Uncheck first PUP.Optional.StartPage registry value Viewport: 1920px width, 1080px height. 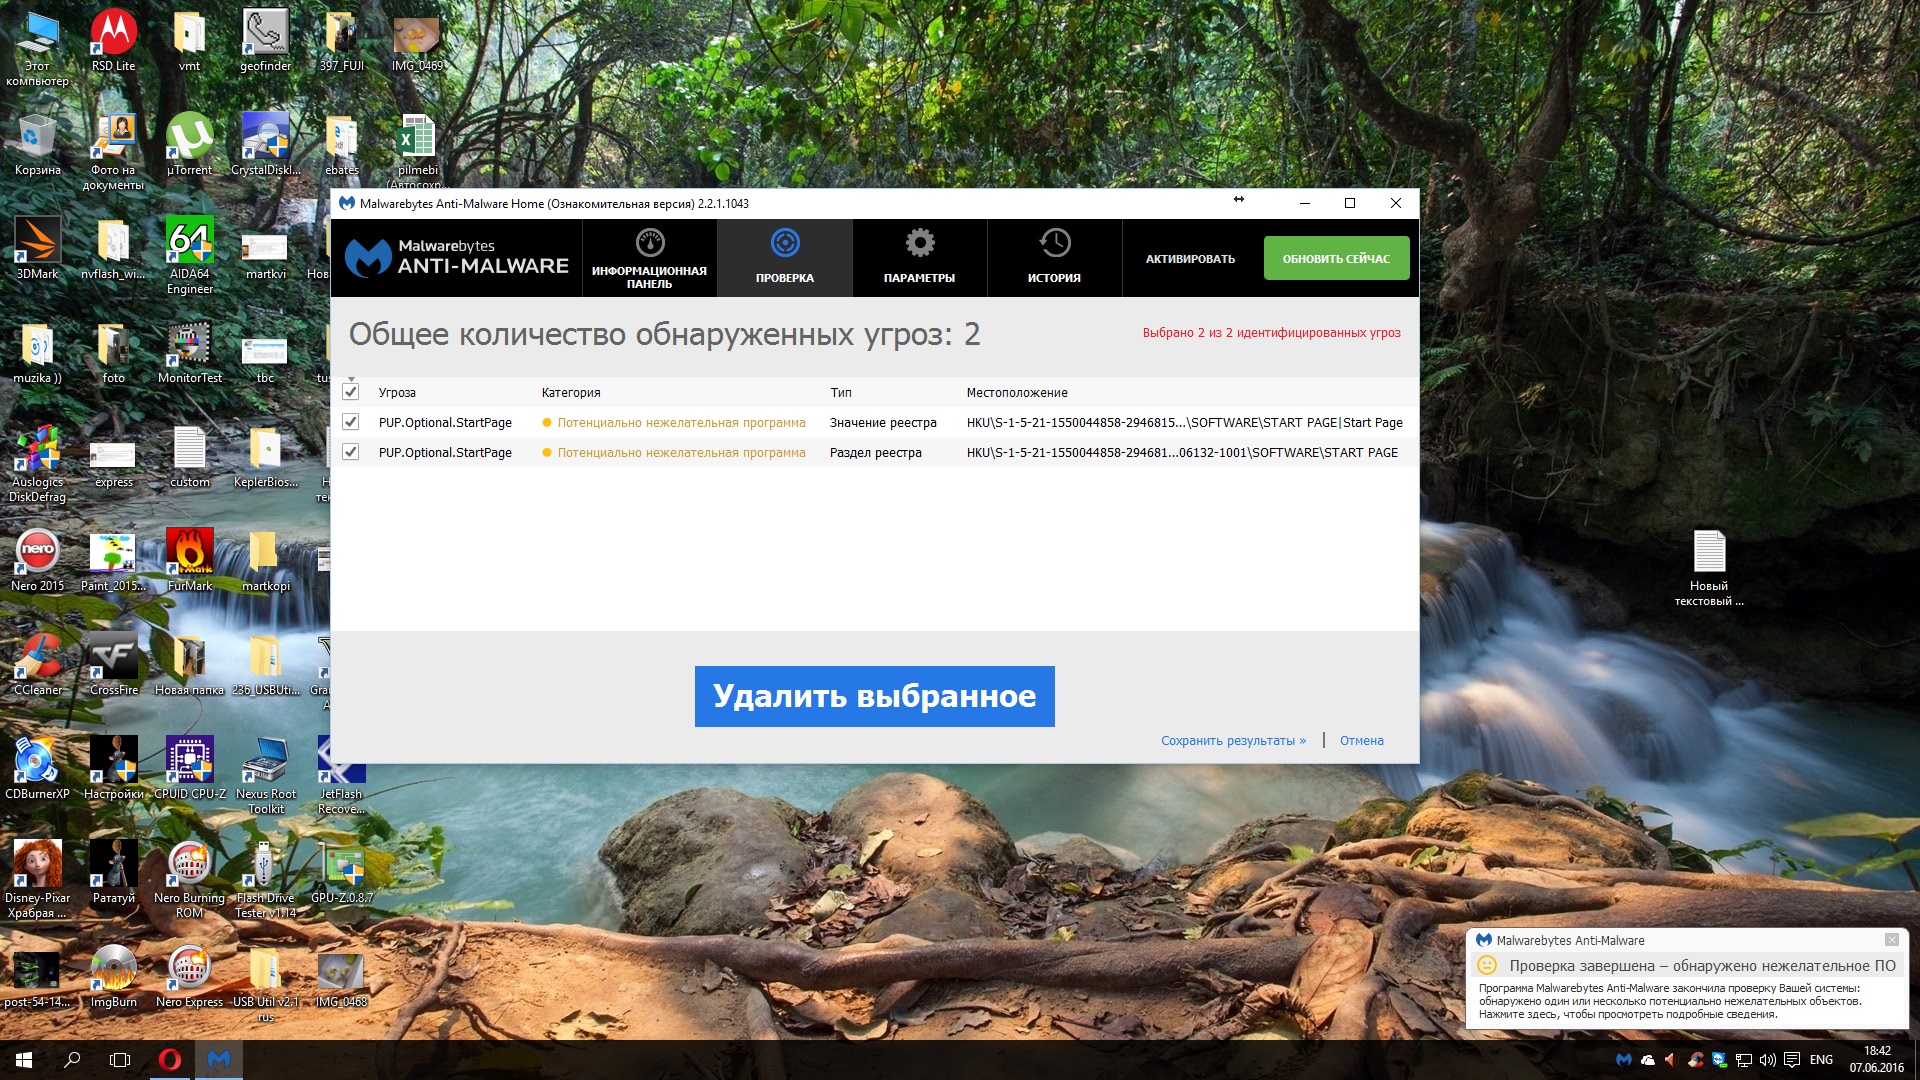coord(351,422)
